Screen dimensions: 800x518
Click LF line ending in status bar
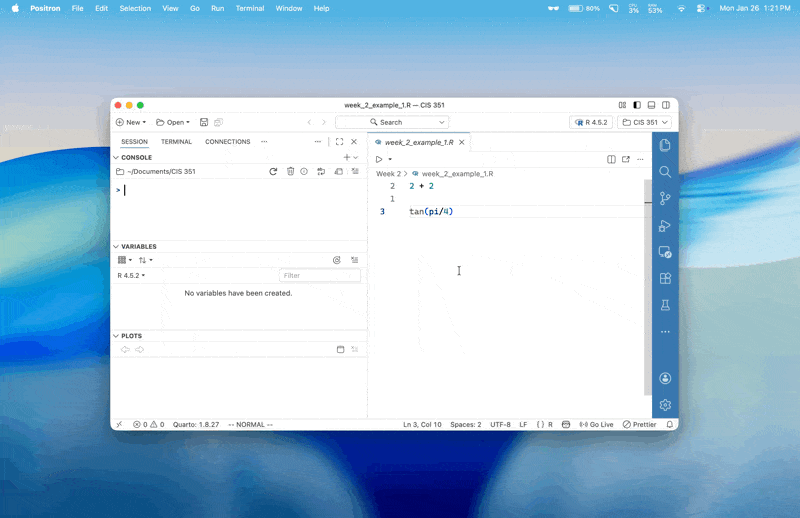pos(523,425)
